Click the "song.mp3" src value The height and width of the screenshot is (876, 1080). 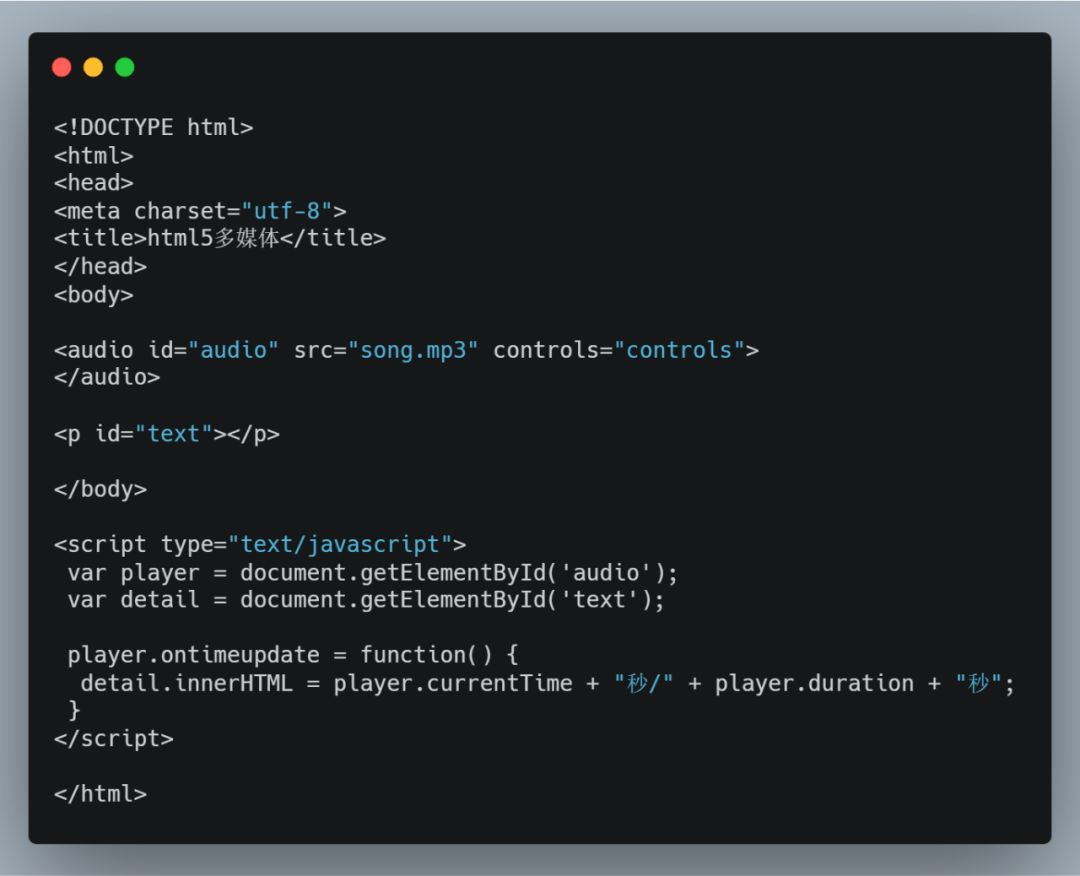point(413,350)
